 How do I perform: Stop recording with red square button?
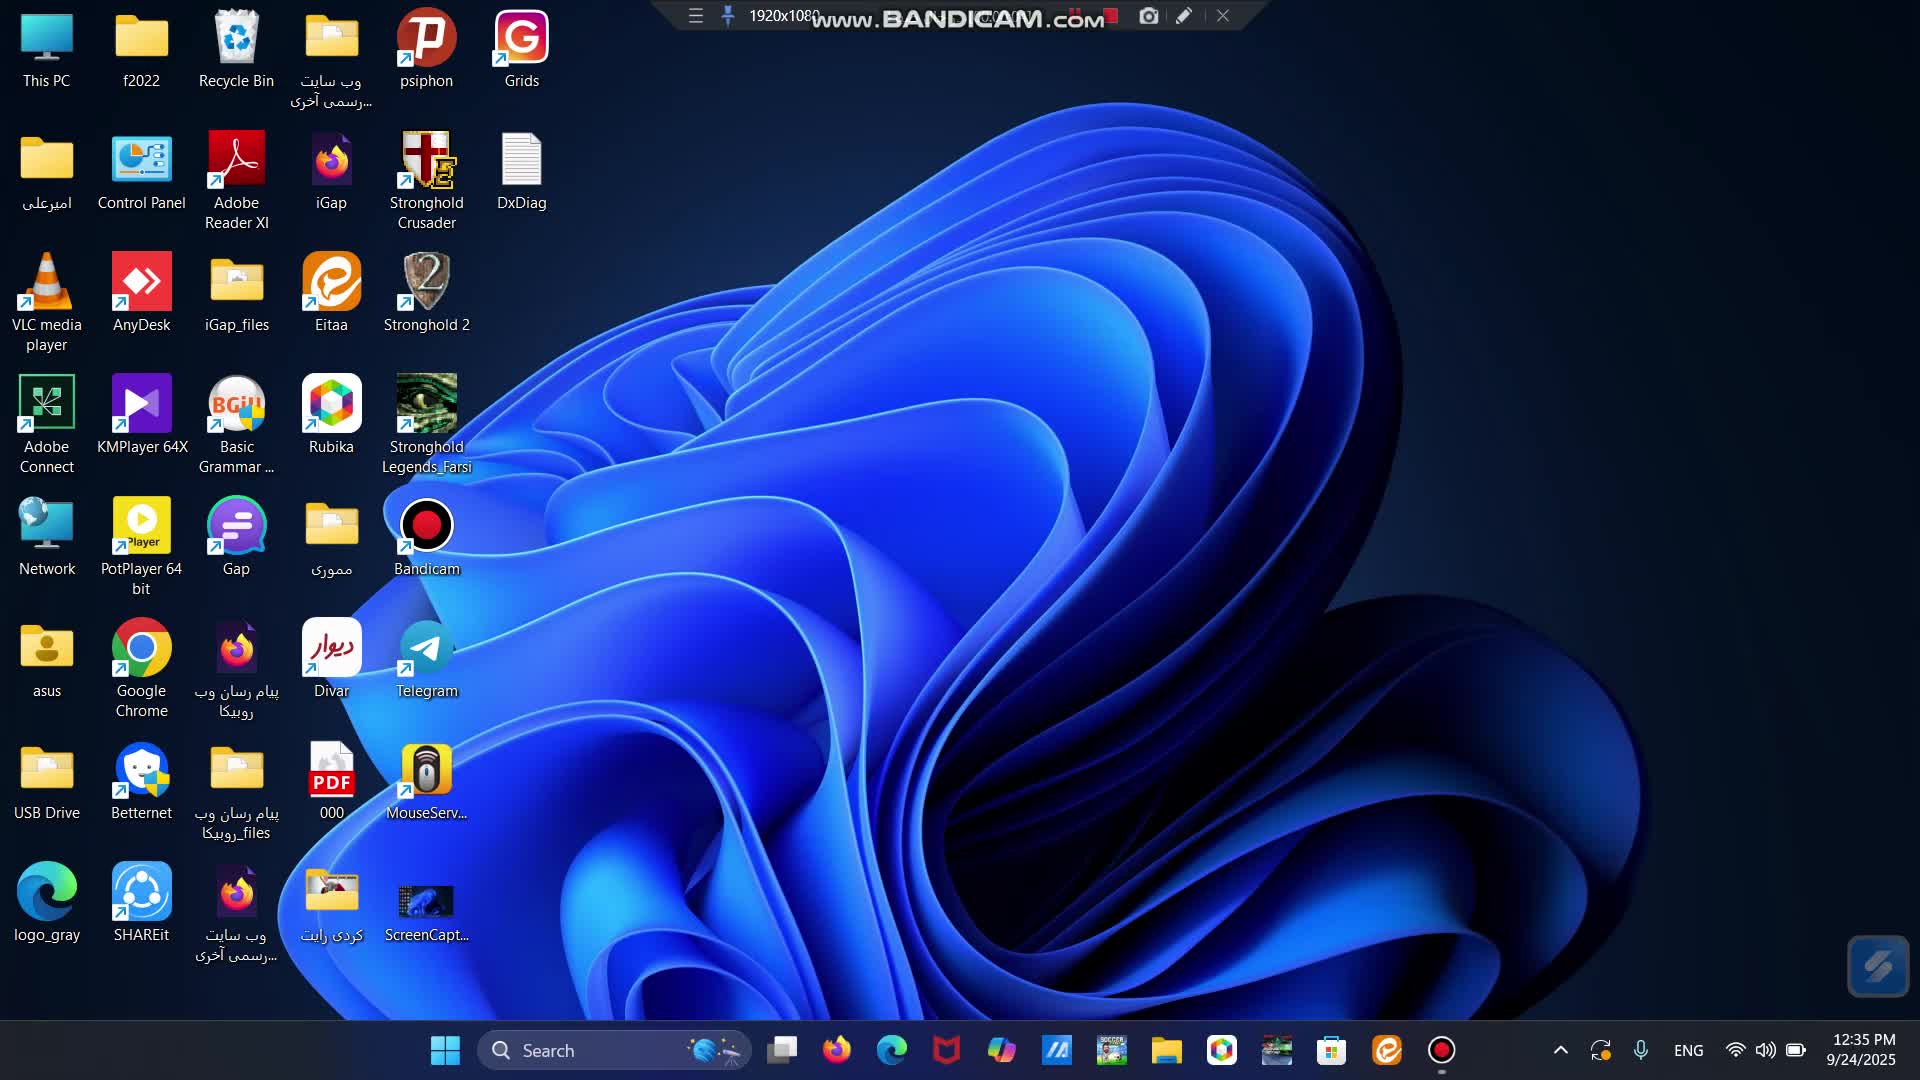(1110, 16)
